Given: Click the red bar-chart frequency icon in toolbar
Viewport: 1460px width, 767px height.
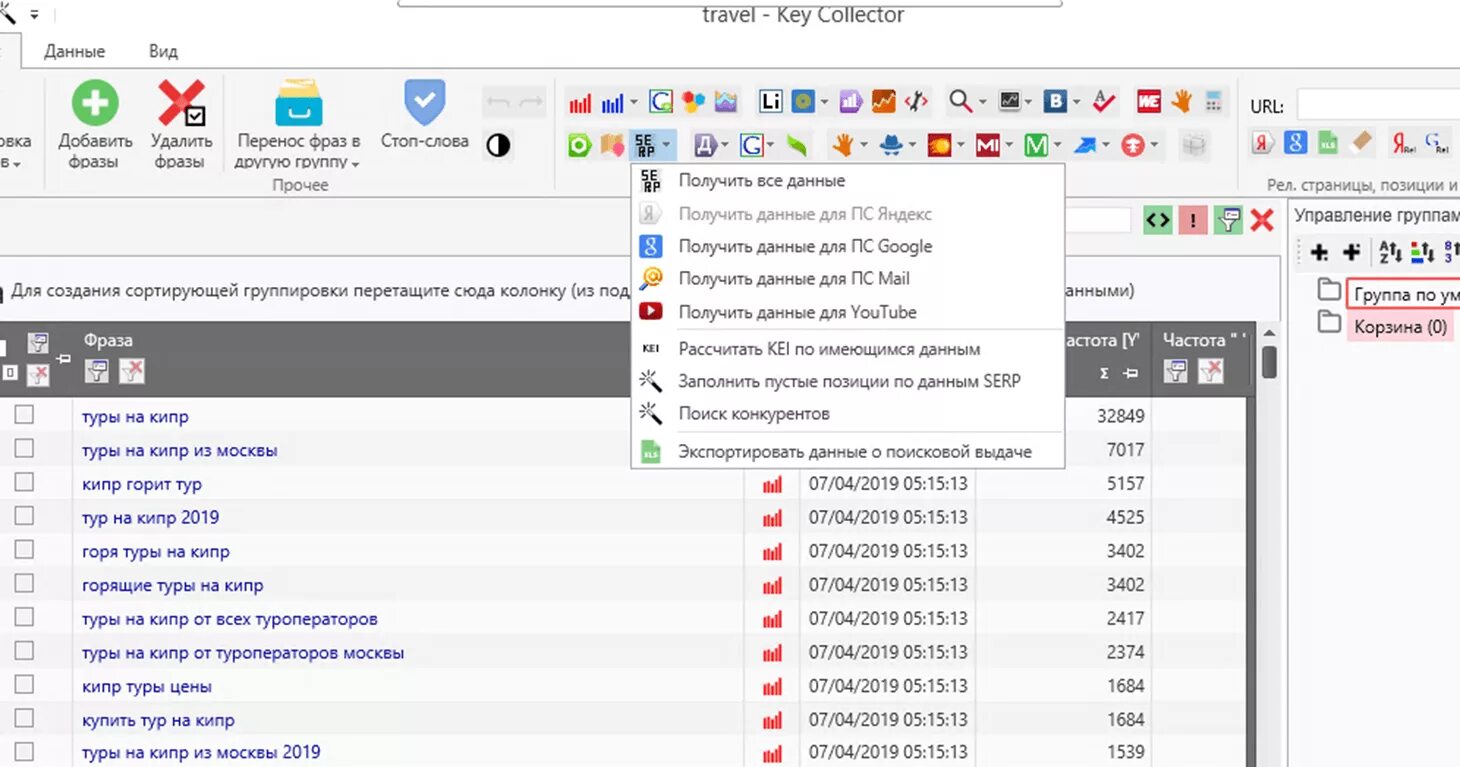Looking at the screenshot, I should (580, 102).
